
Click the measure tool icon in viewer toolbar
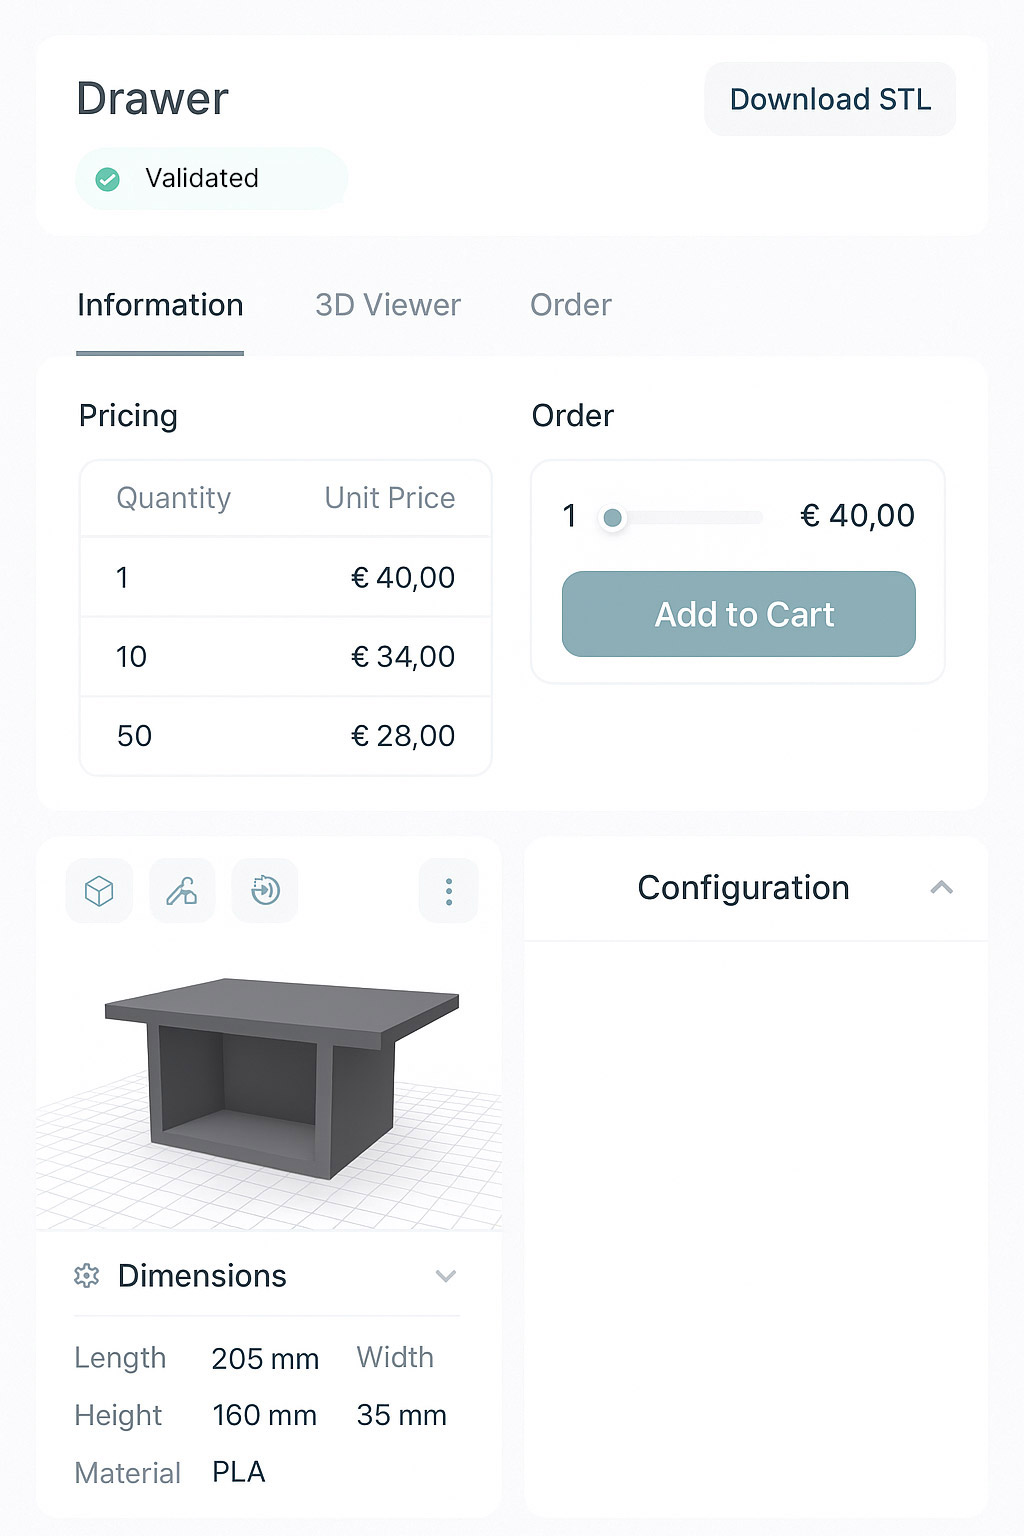182,890
